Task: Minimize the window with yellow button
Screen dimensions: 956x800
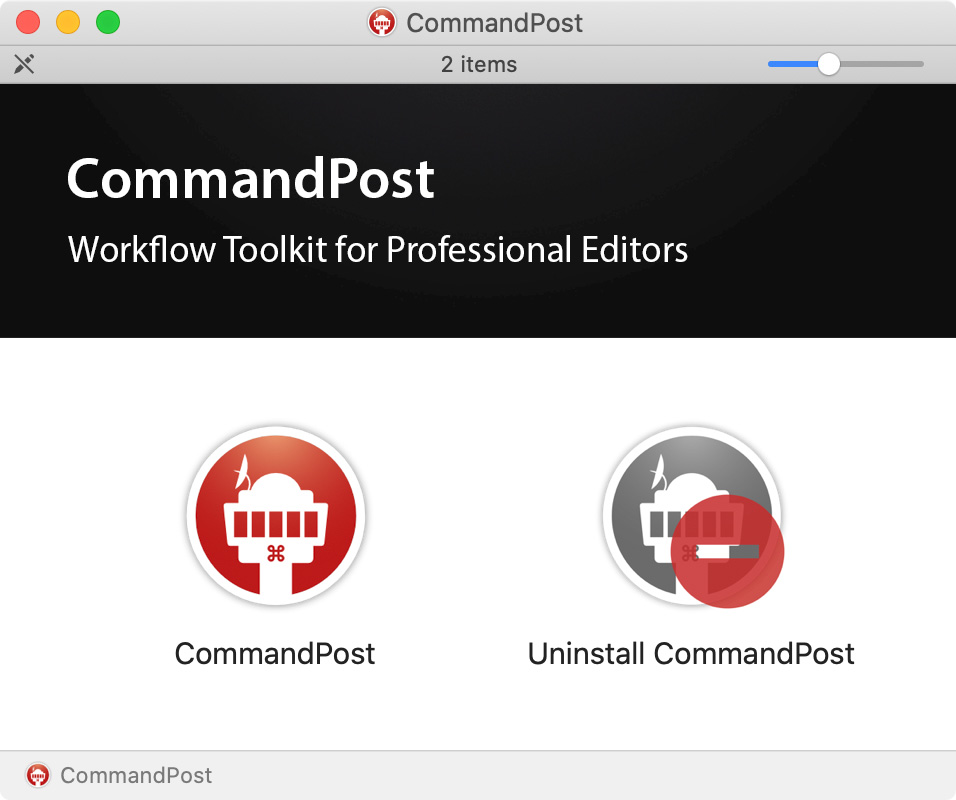Action: point(68,23)
